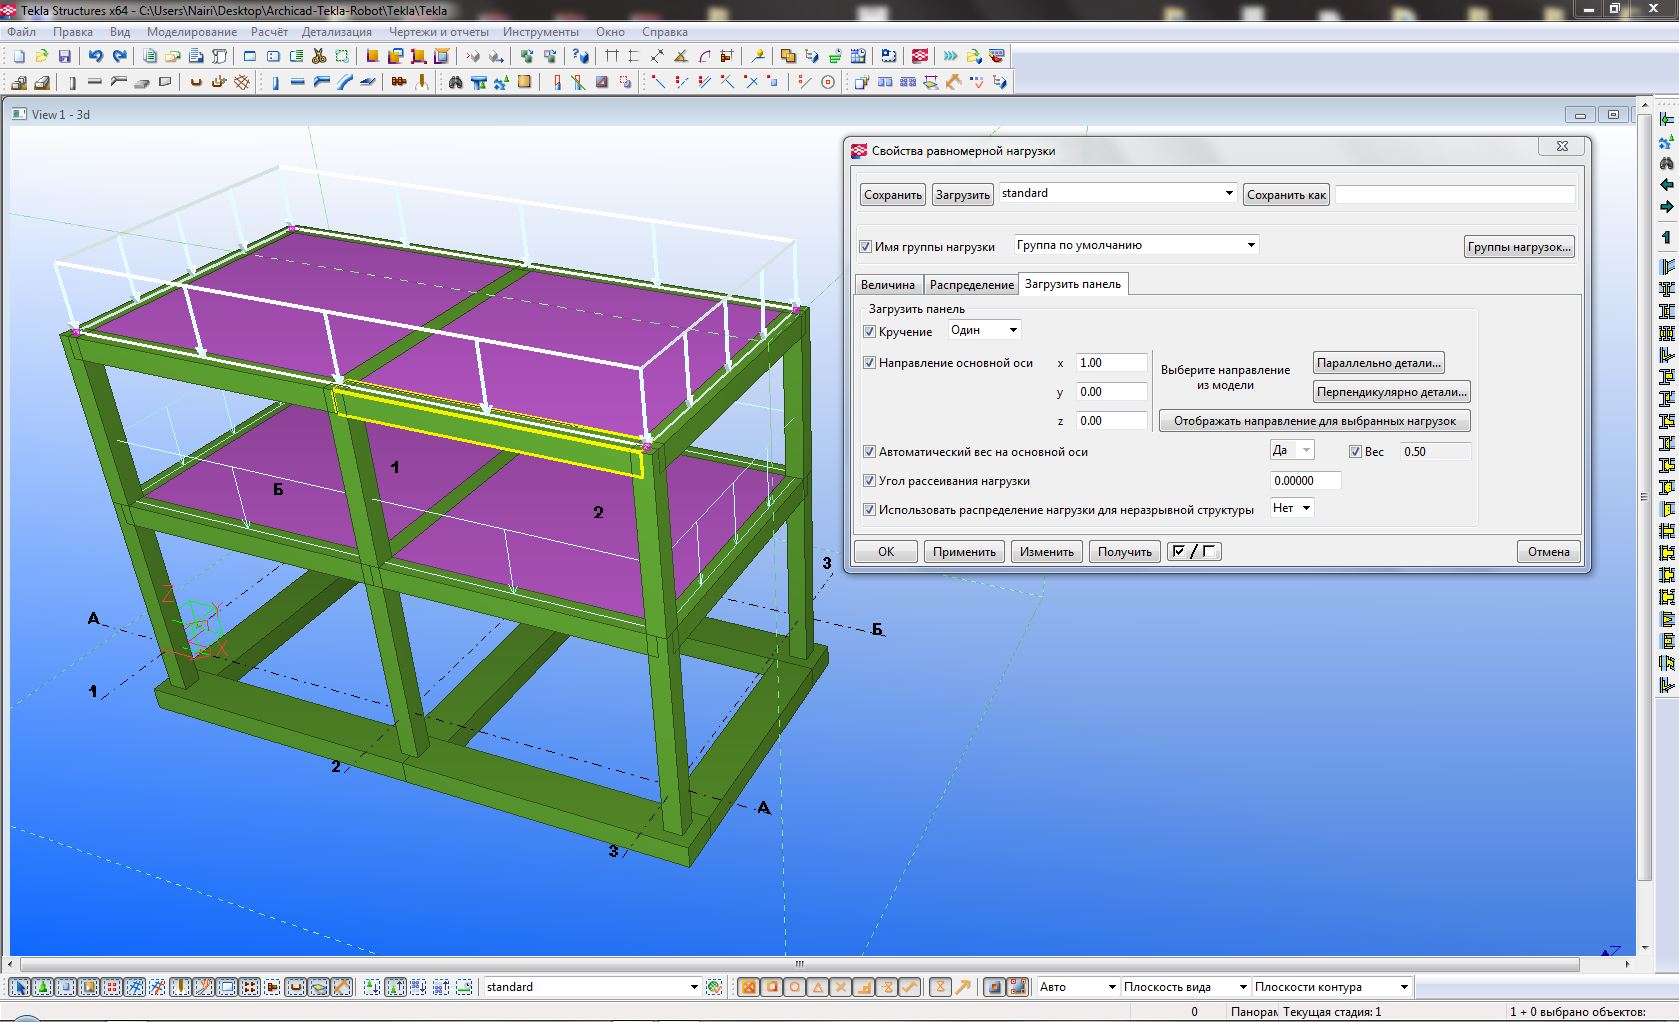1679x1022 pixels.
Task: Open Плоскость вида dropdown in bottom toolbar
Action: point(1242,987)
